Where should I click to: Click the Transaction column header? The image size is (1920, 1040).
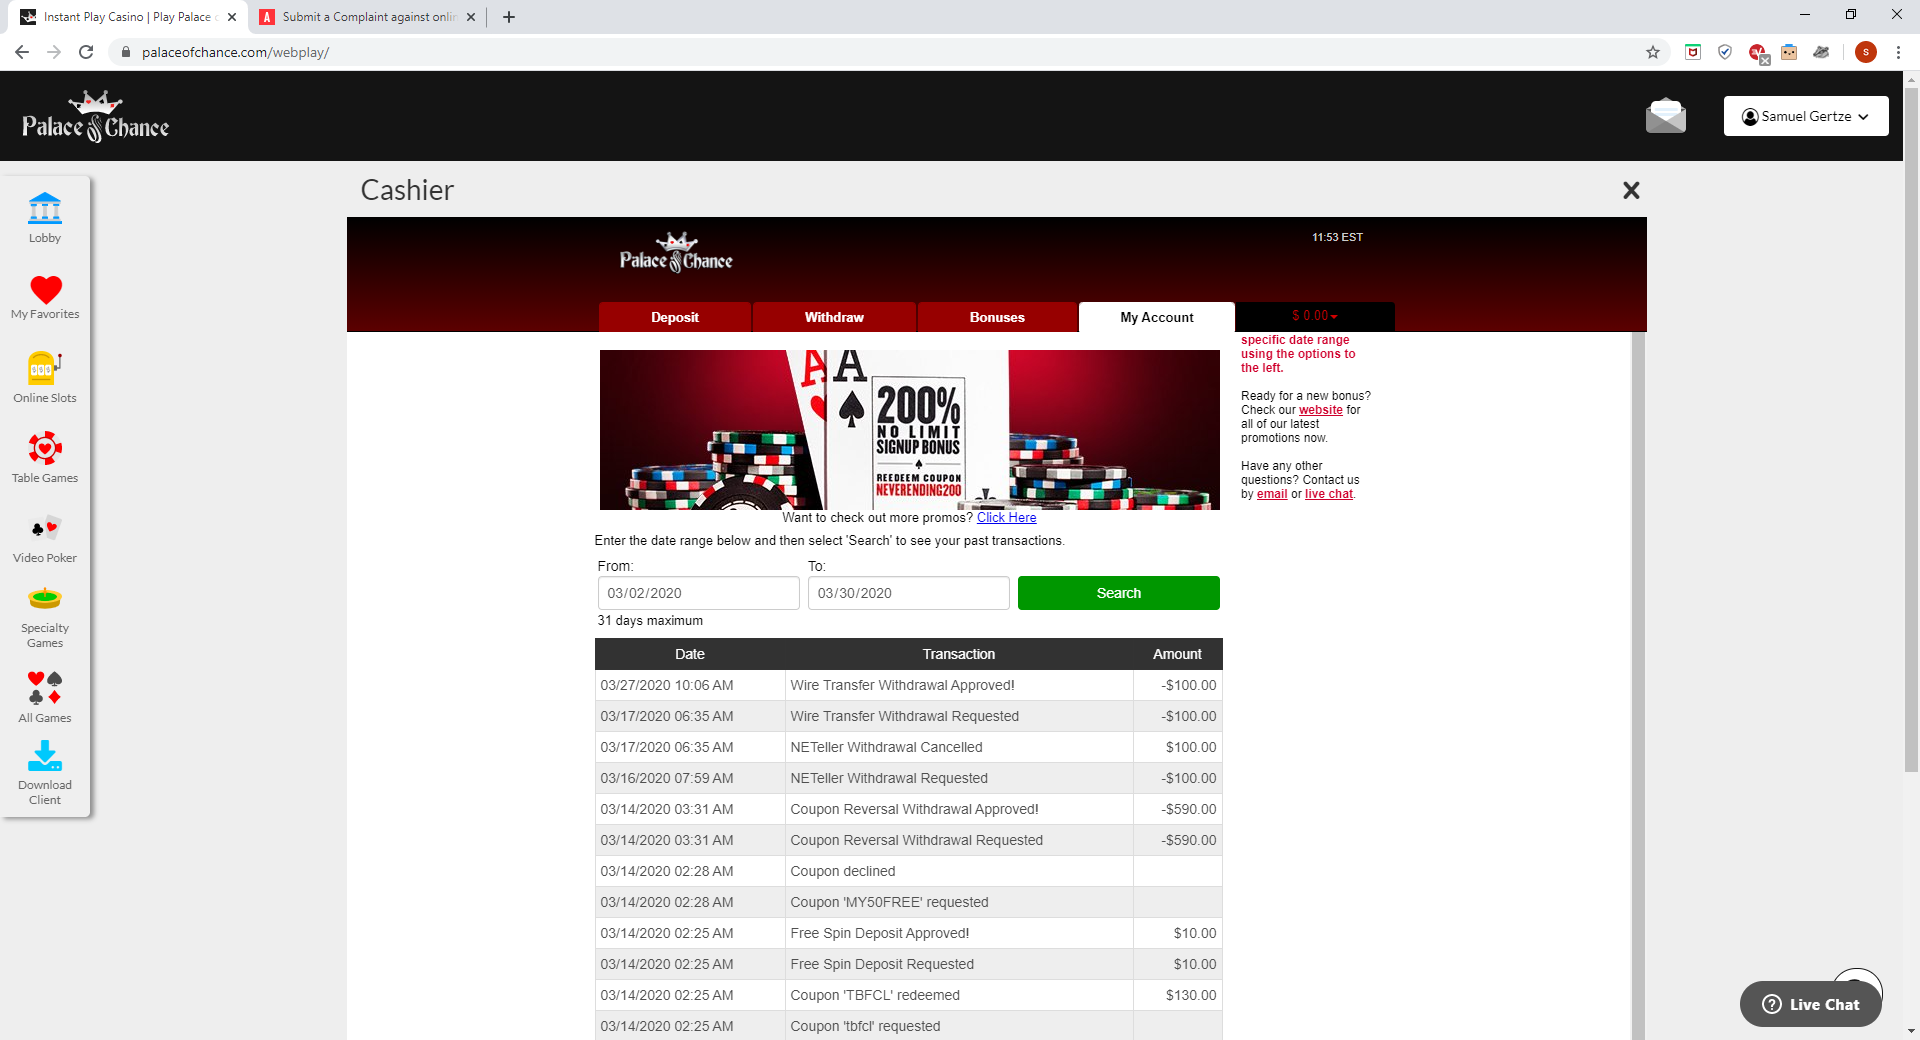959,654
